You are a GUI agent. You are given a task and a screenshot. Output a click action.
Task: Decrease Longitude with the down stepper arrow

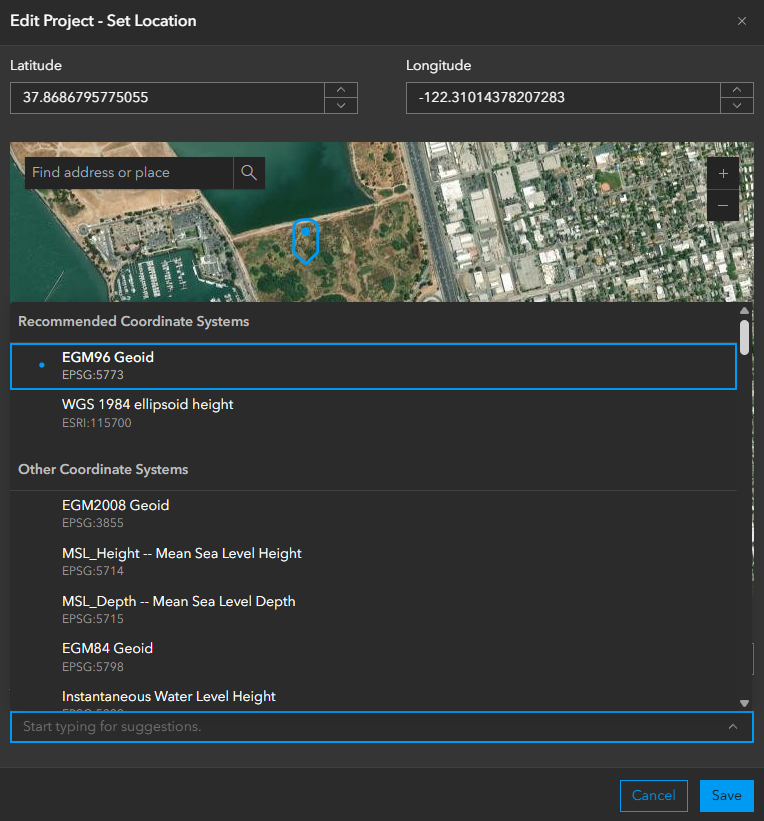(736, 105)
